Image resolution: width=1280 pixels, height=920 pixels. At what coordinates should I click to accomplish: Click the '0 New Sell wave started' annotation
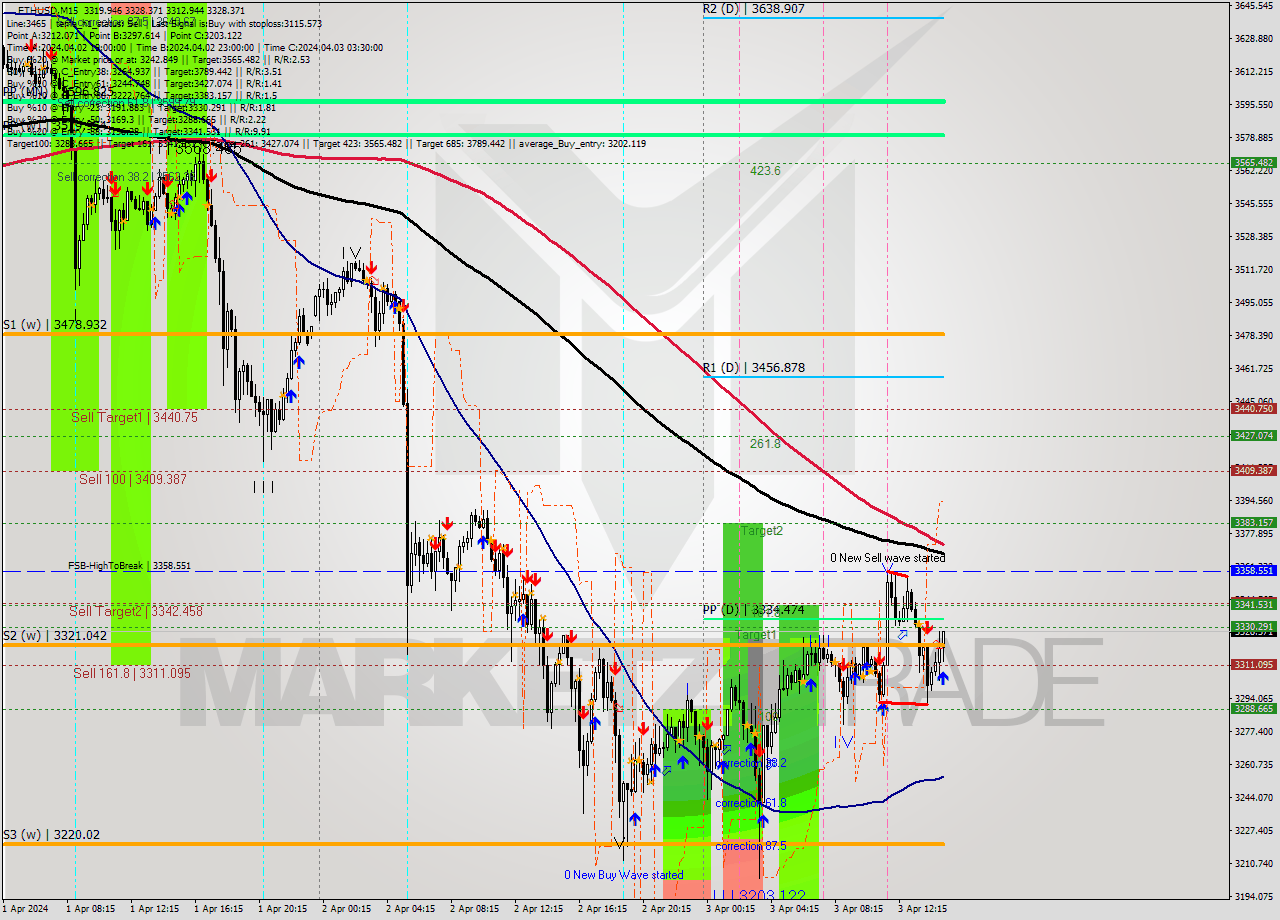tap(887, 558)
